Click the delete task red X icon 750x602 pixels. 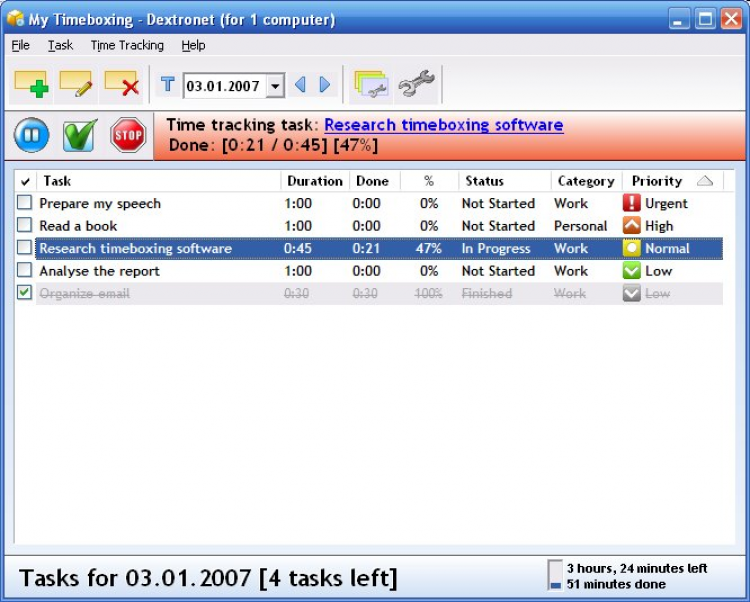[121, 84]
